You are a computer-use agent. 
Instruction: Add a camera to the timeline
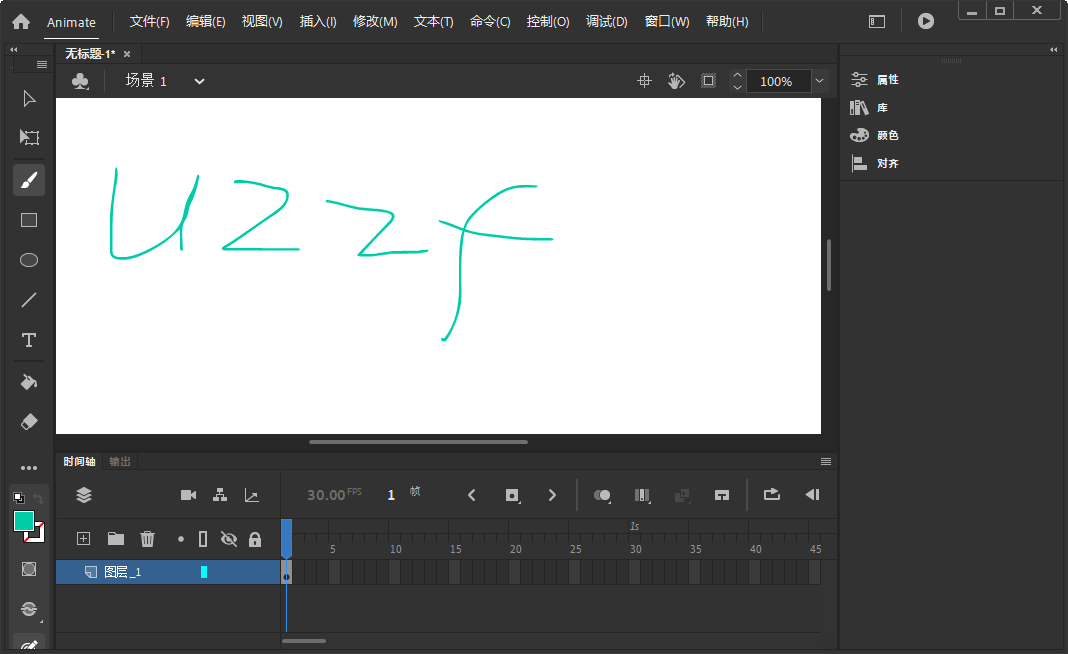[x=188, y=494]
